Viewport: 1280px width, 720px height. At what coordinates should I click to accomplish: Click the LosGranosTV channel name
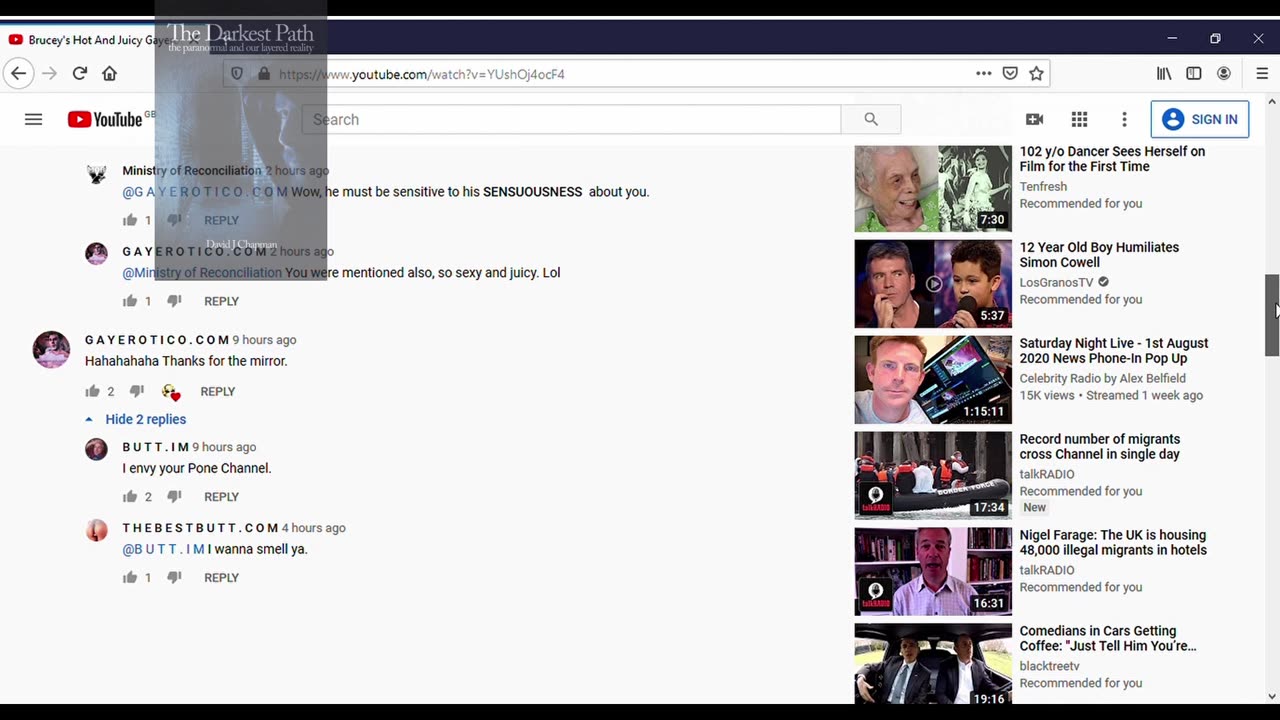[1056, 282]
